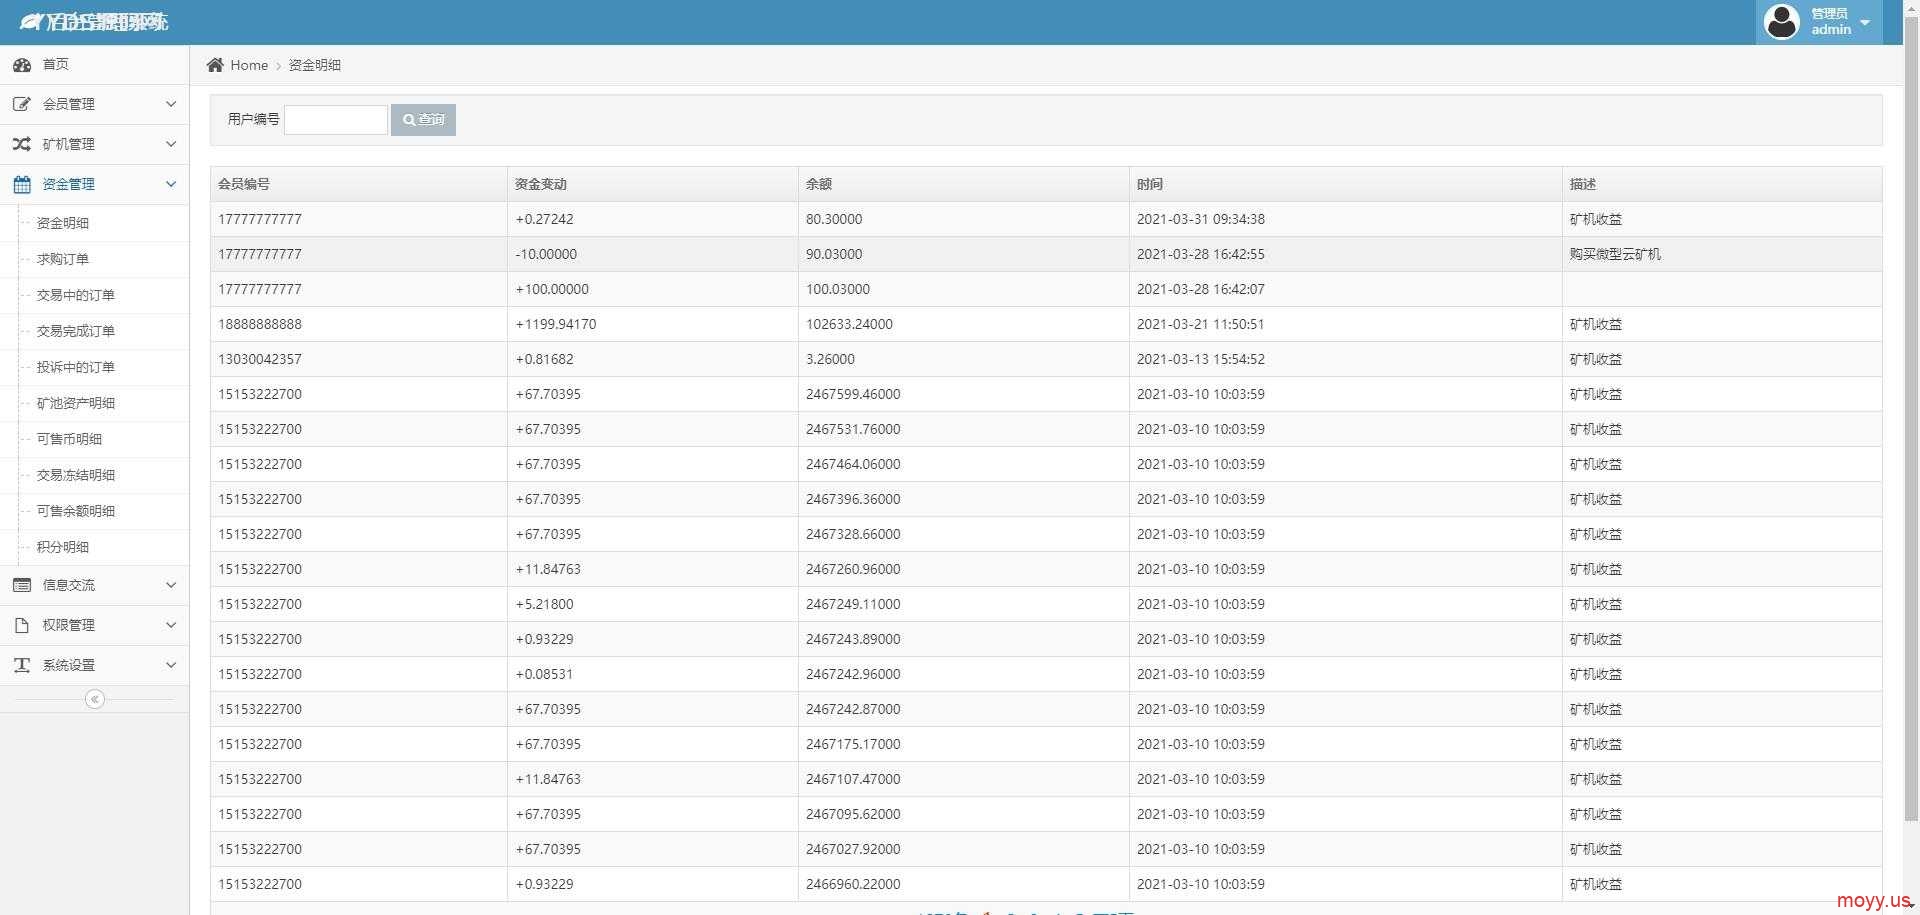This screenshot has width=1920, height=915.
Task: Open the 资金明细 submenu item
Action: click(x=63, y=223)
